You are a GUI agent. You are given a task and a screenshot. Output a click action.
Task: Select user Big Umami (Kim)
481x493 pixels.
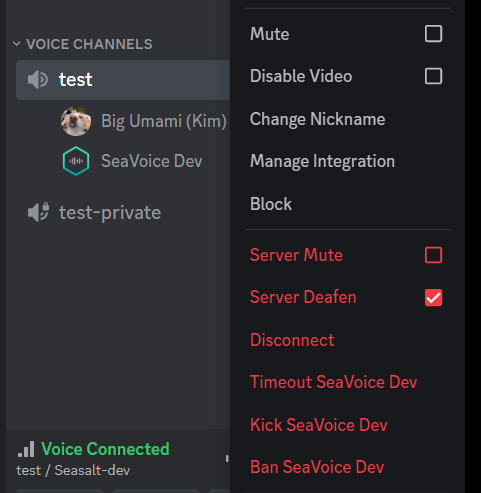click(164, 121)
